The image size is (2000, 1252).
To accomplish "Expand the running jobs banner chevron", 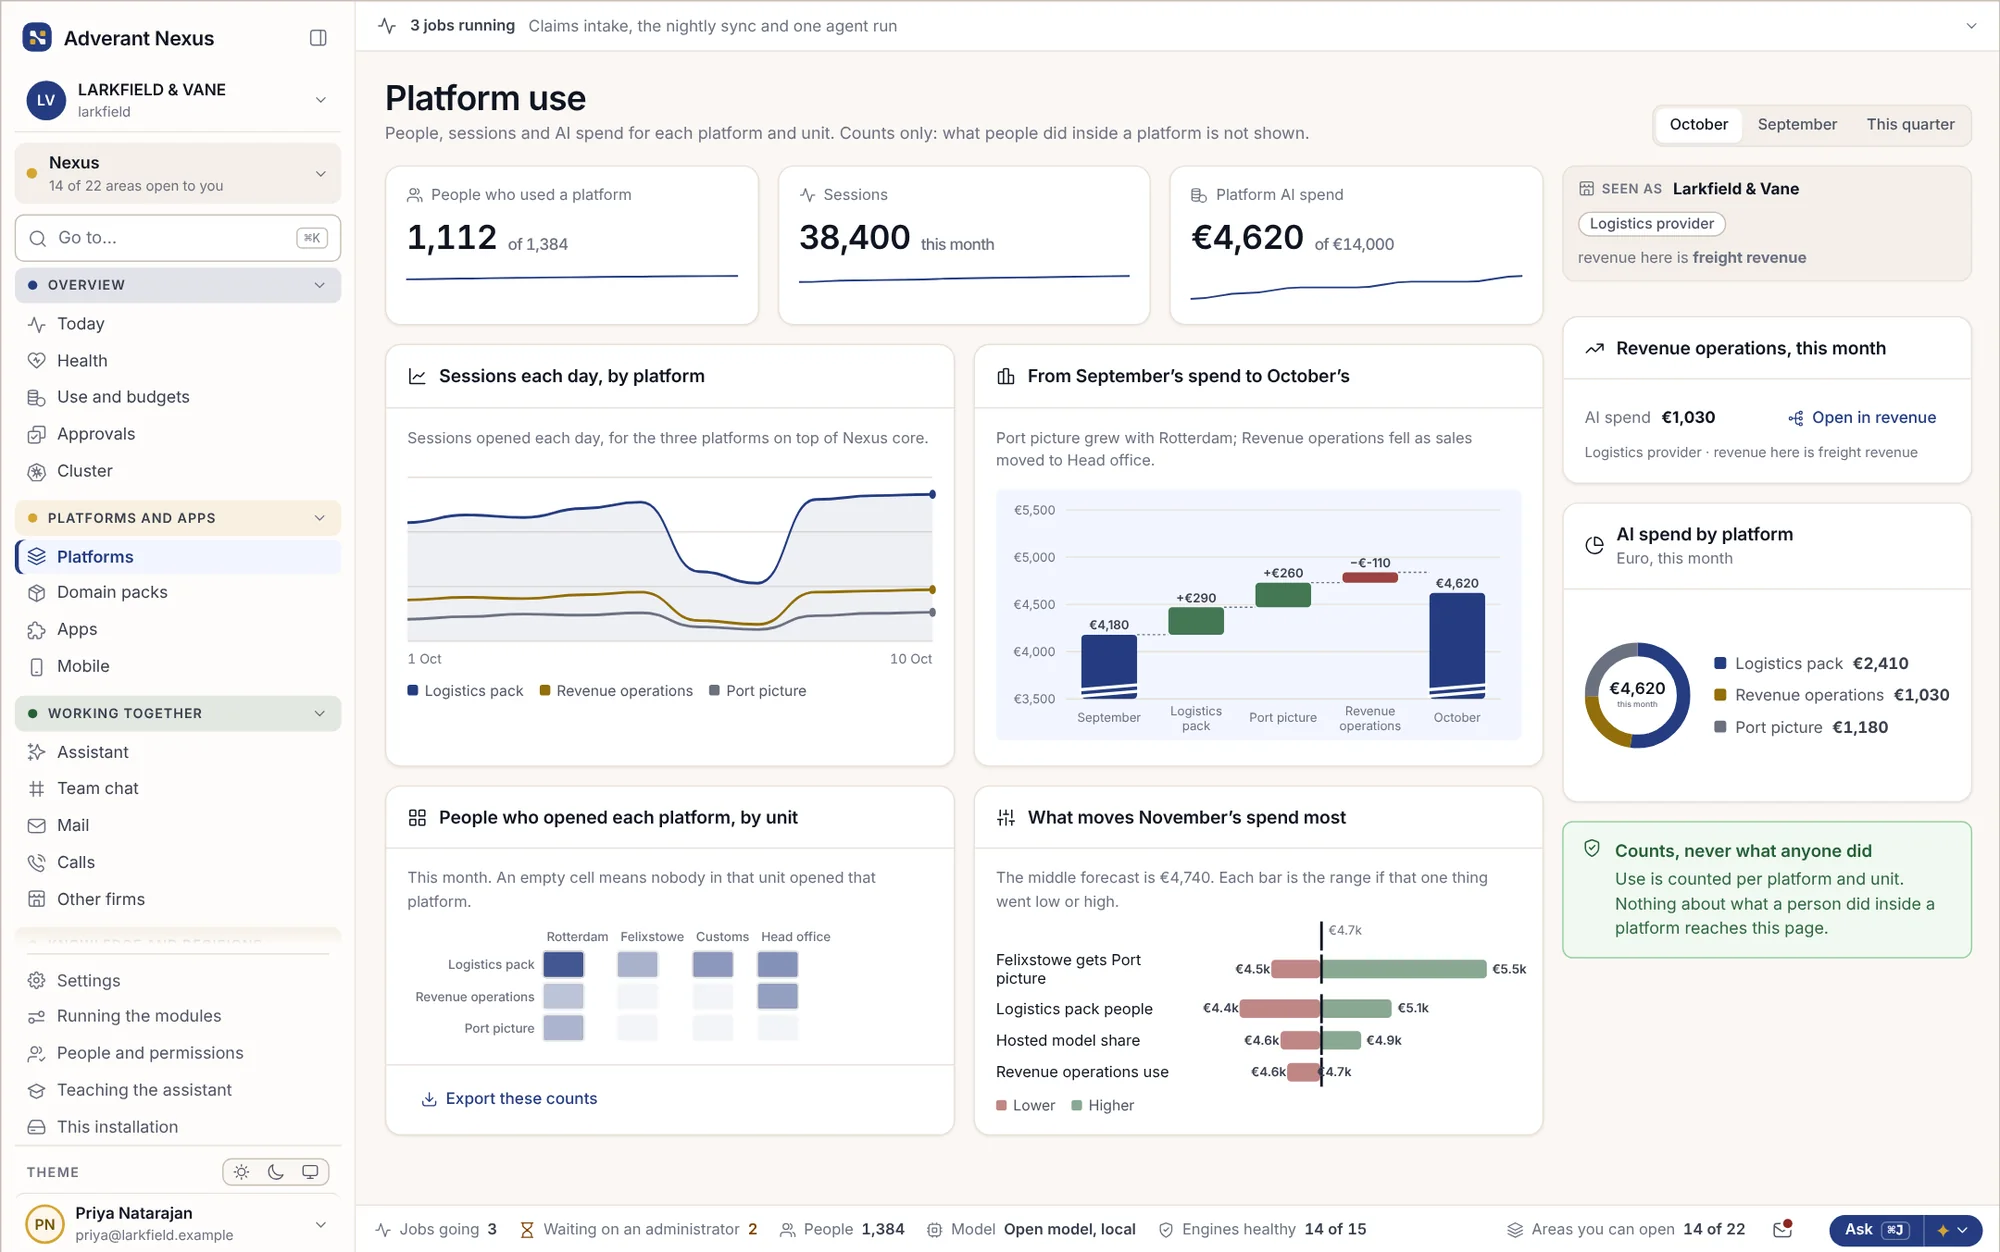I will (x=1971, y=26).
